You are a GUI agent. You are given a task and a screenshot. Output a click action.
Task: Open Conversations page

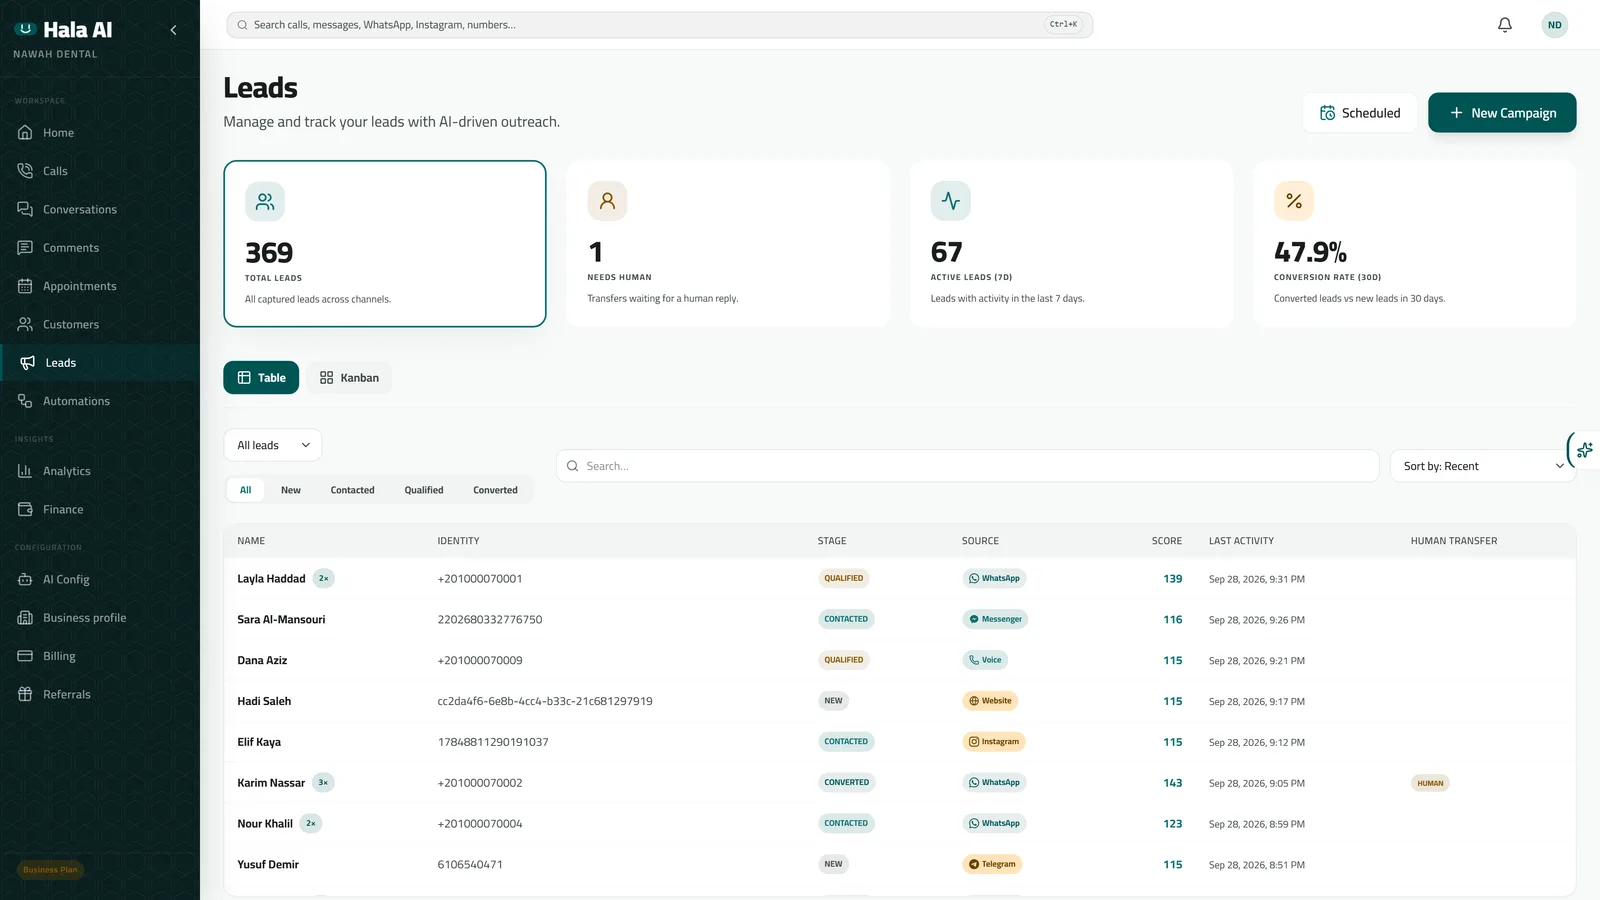tap(100, 210)
